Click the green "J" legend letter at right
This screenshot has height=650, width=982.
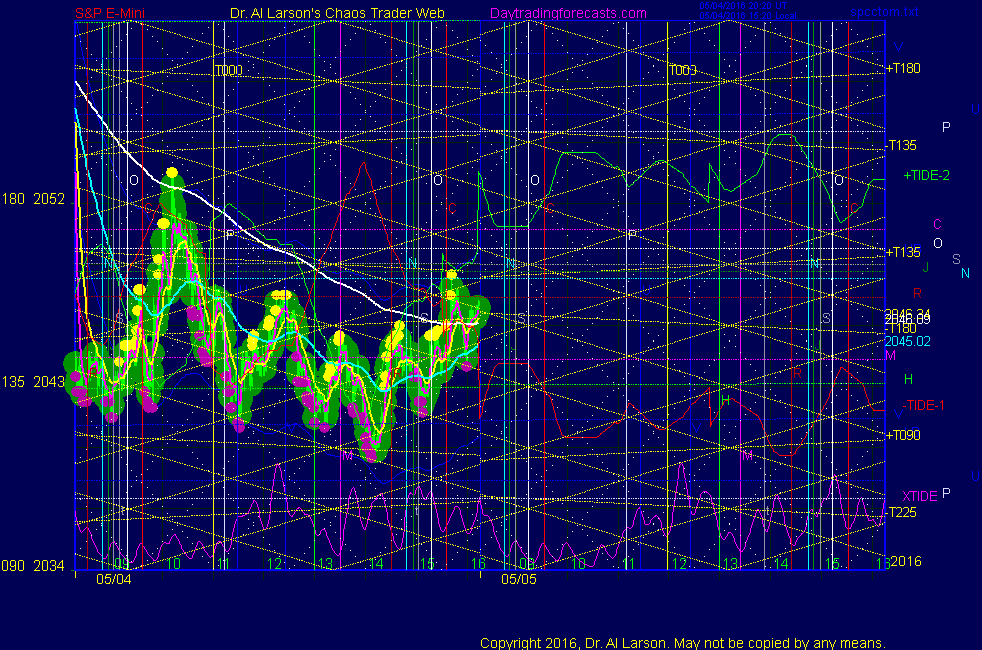tap(926, 267)
